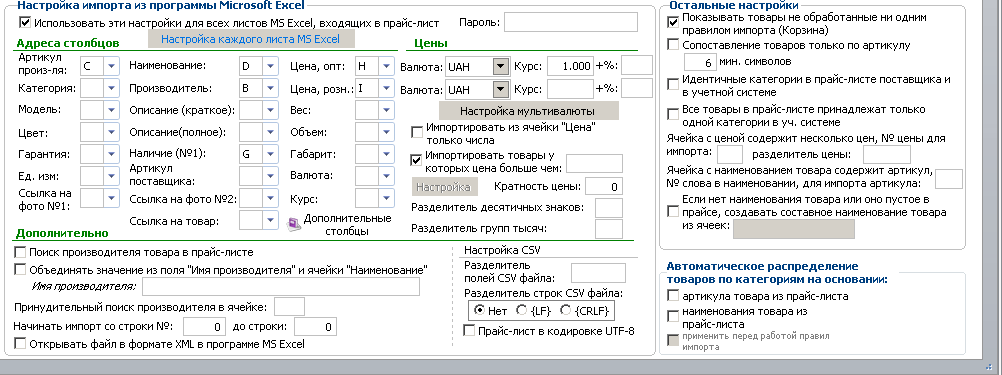Click Разделитель полей CSV файла field

pyautogui.click(x=598, y=273)
